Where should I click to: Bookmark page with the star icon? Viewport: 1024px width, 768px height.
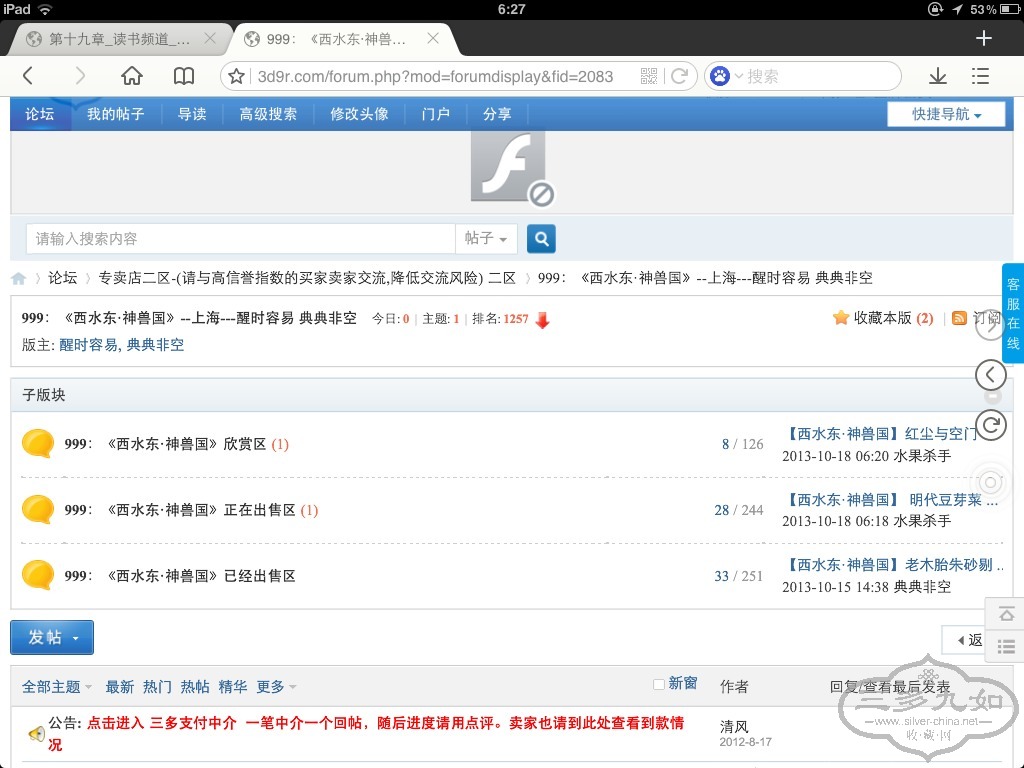coord(236,76)
